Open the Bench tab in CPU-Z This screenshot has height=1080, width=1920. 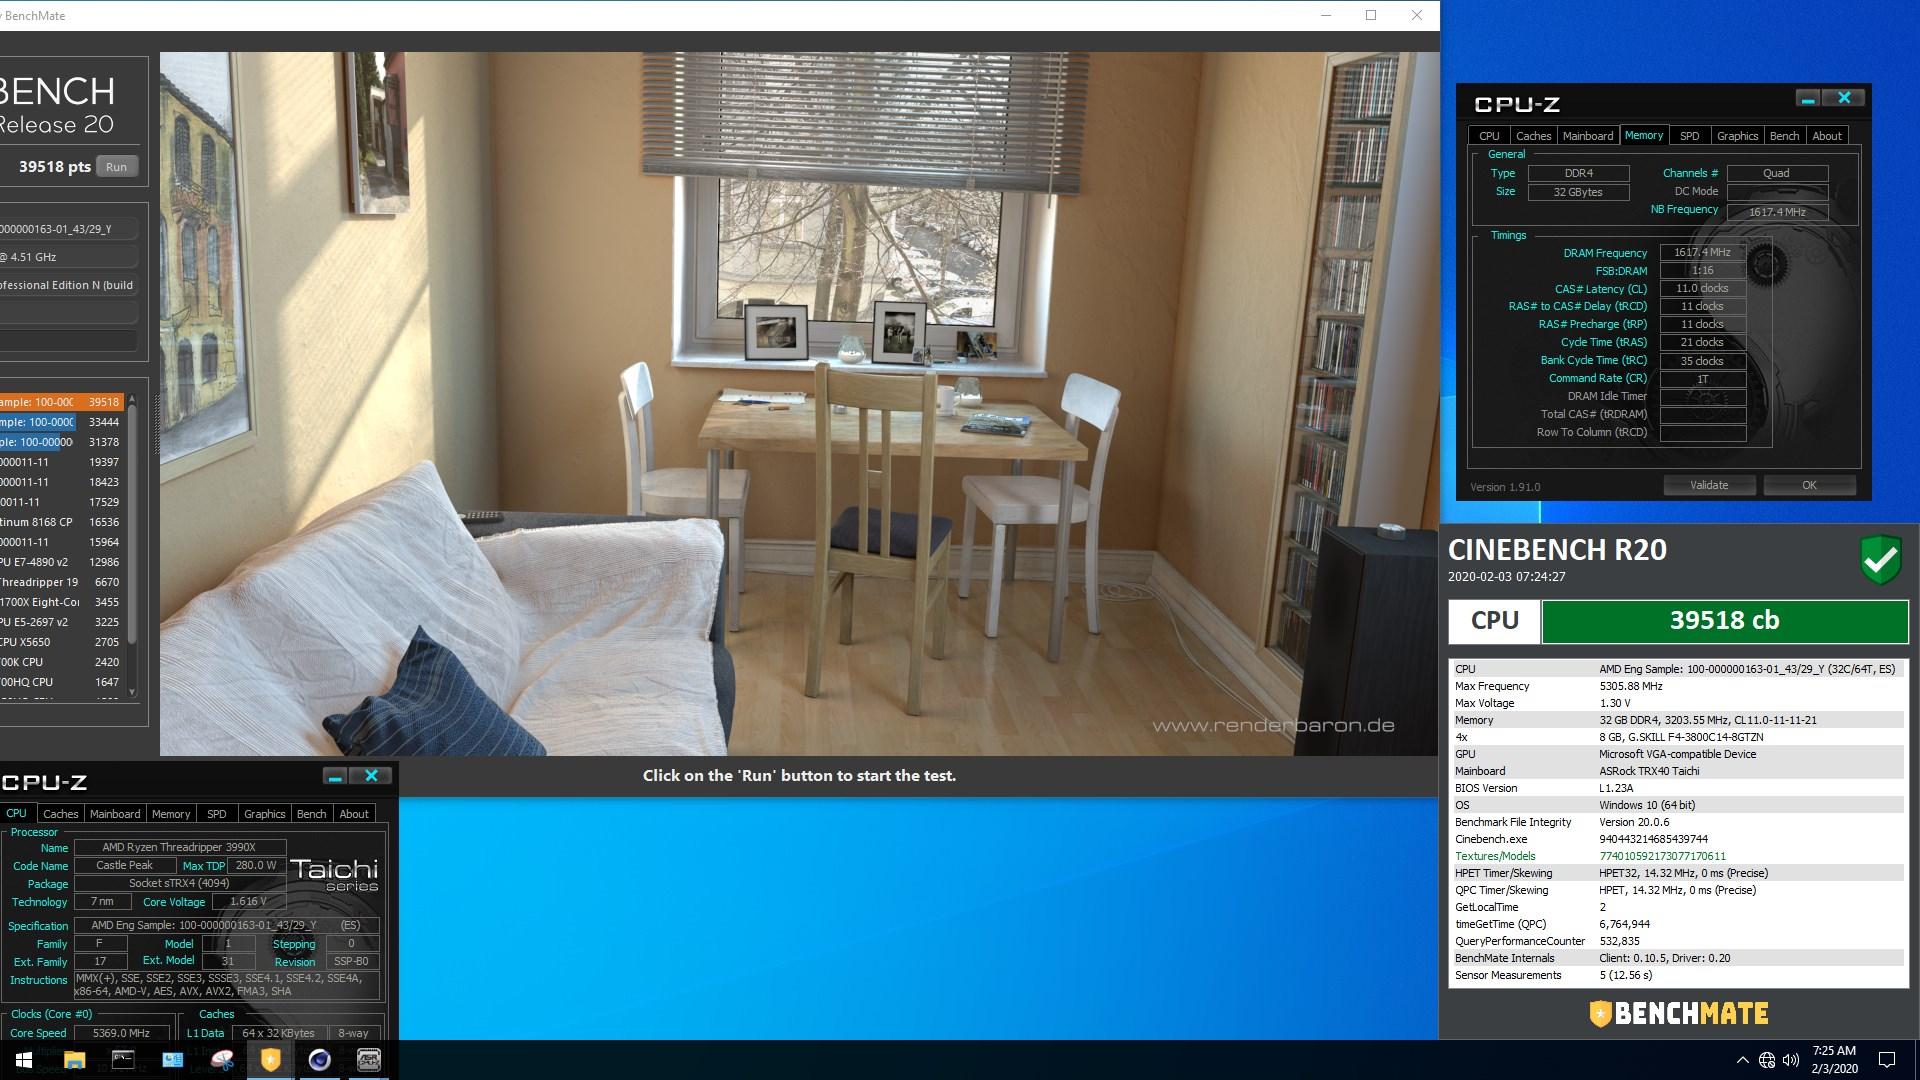pyautogui.click(x=1784, y=135)
